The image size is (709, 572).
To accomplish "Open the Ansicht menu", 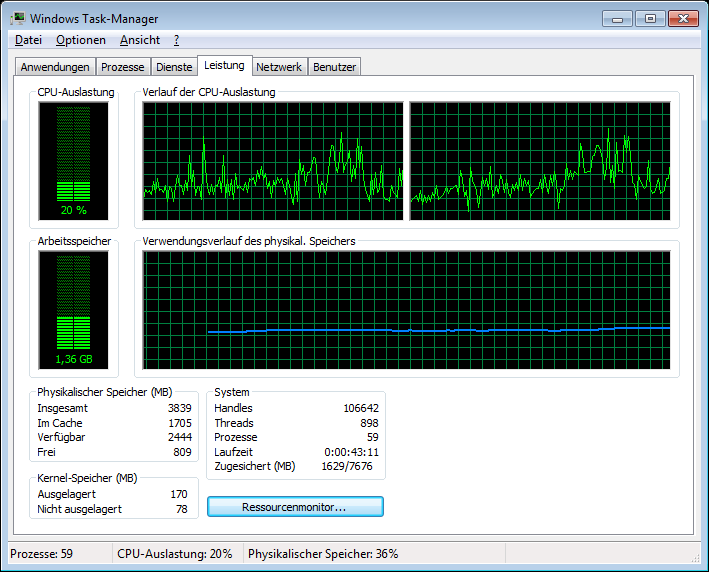I will (x=140, y=40).
